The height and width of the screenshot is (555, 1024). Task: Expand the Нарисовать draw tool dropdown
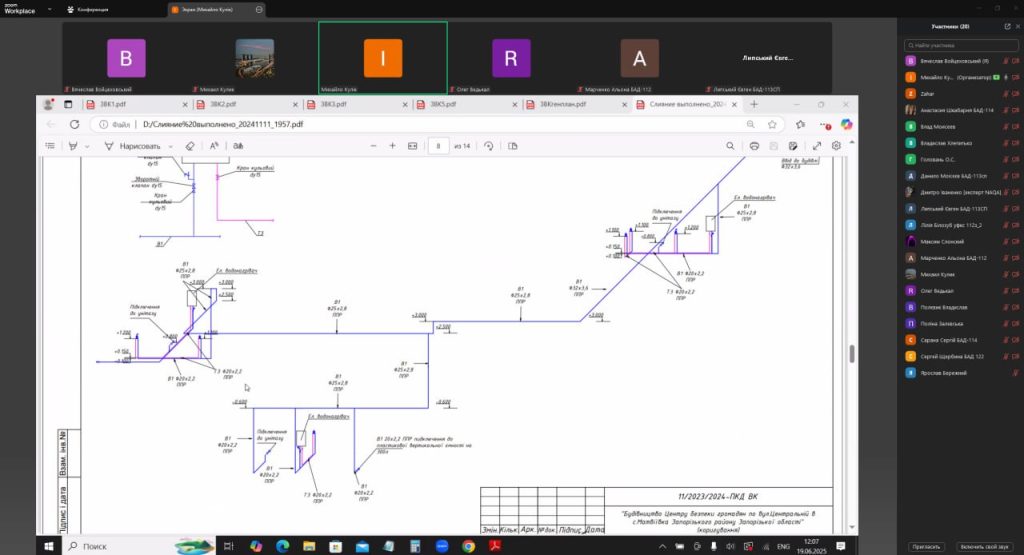pyautogui.click(x=171, y=146)
